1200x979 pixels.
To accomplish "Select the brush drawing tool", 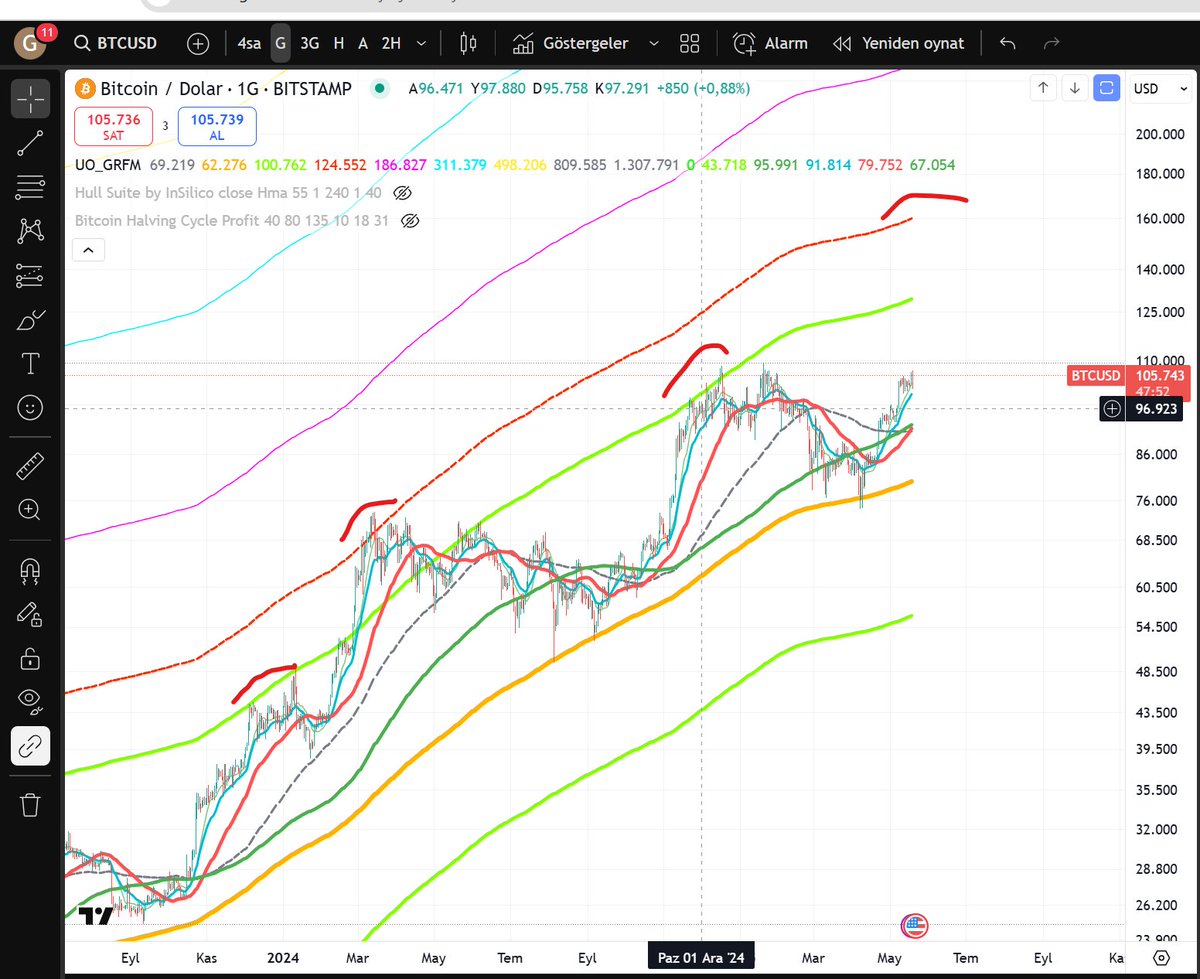I will coord(31,320).
